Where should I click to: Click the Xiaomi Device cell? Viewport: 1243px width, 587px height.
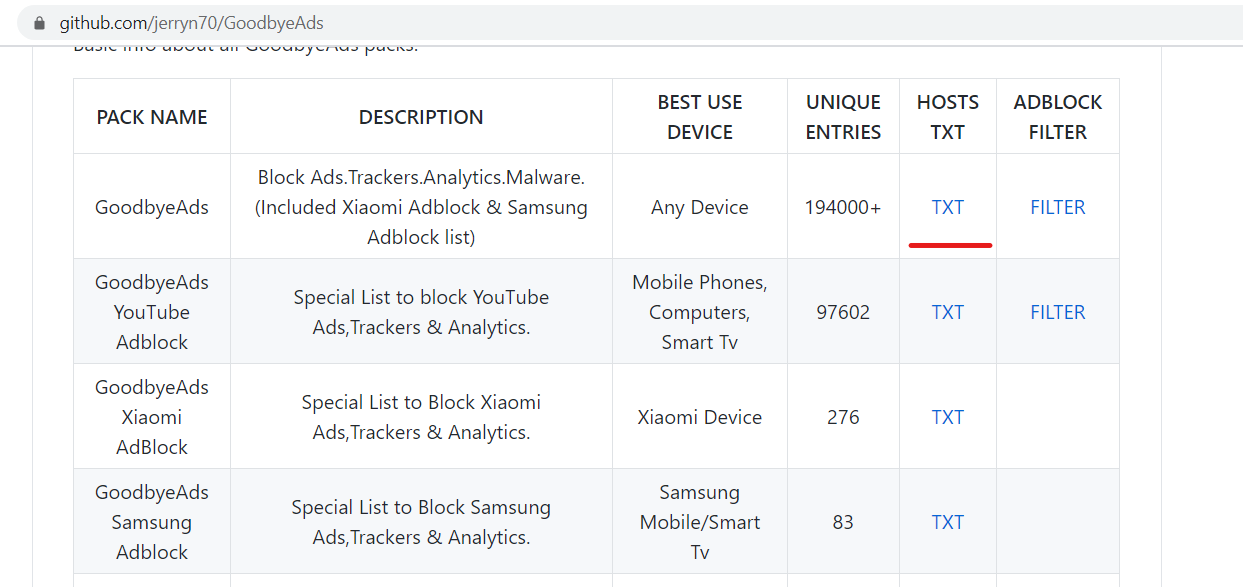[700, 417]
